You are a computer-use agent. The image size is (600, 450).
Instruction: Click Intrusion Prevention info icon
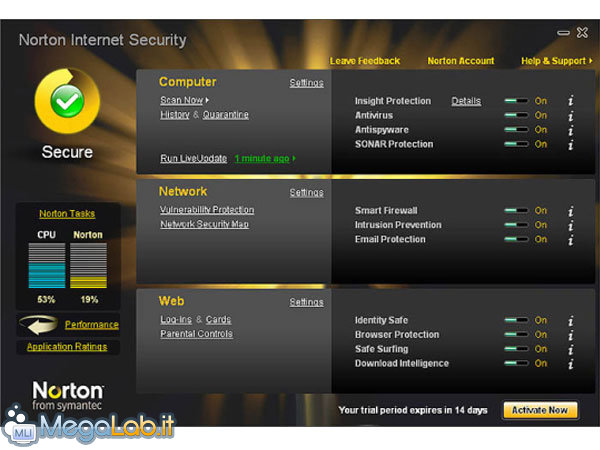(571, 225)
